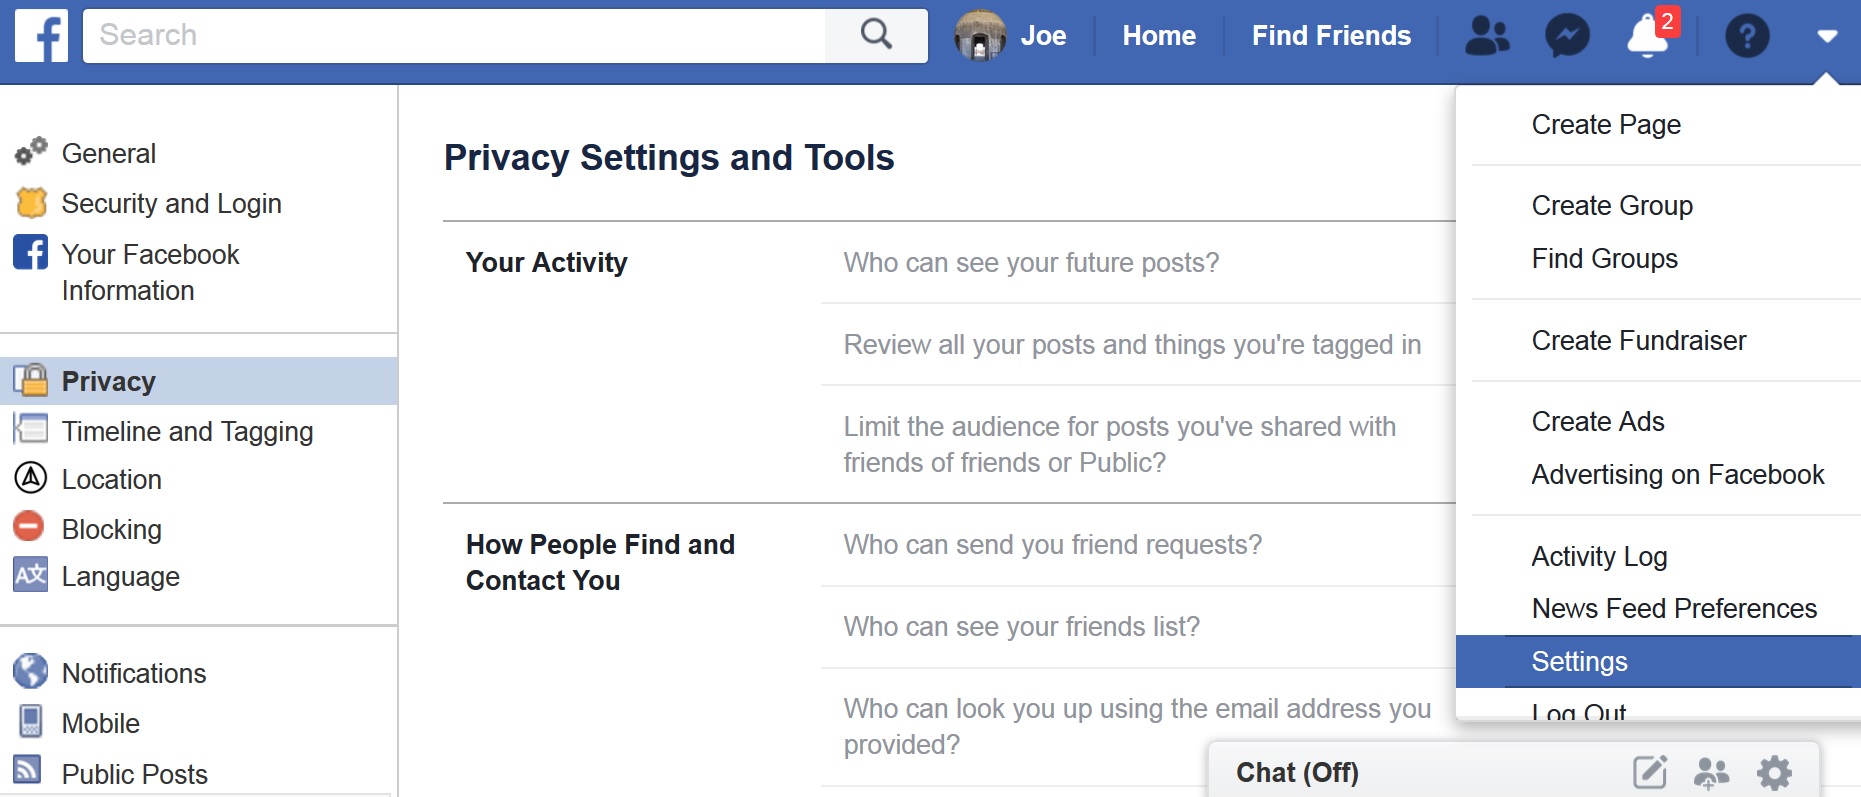Select Create Page from the menu

coord(1606,125)
